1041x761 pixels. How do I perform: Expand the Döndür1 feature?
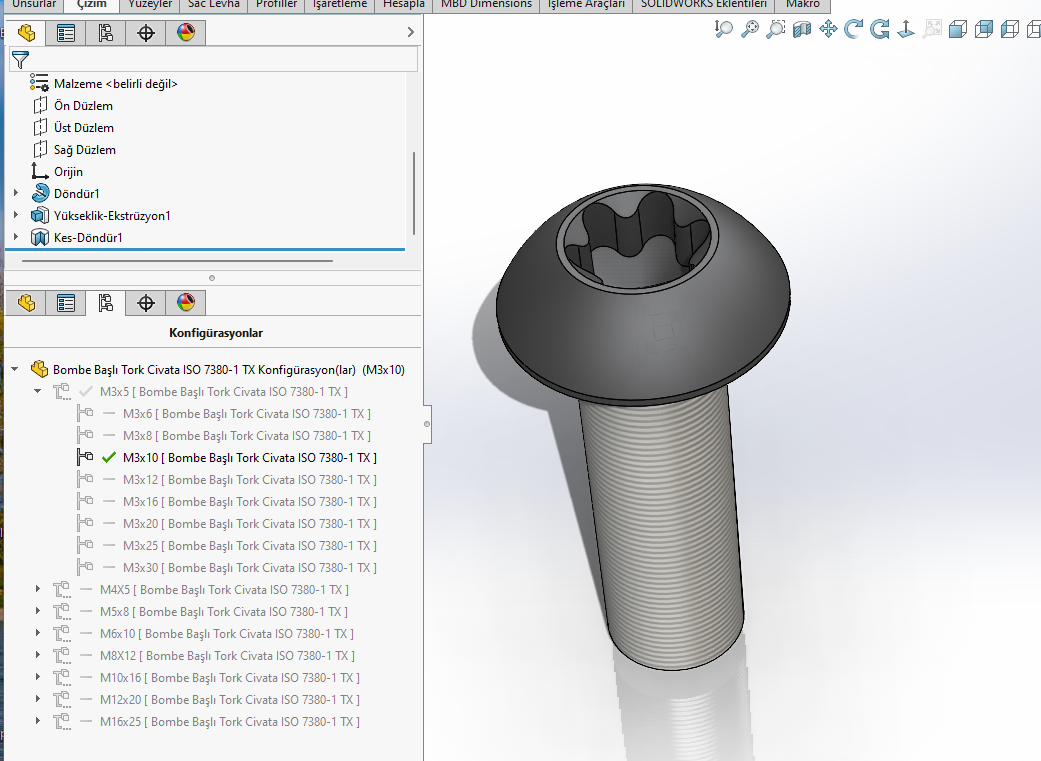click(16, 194)
